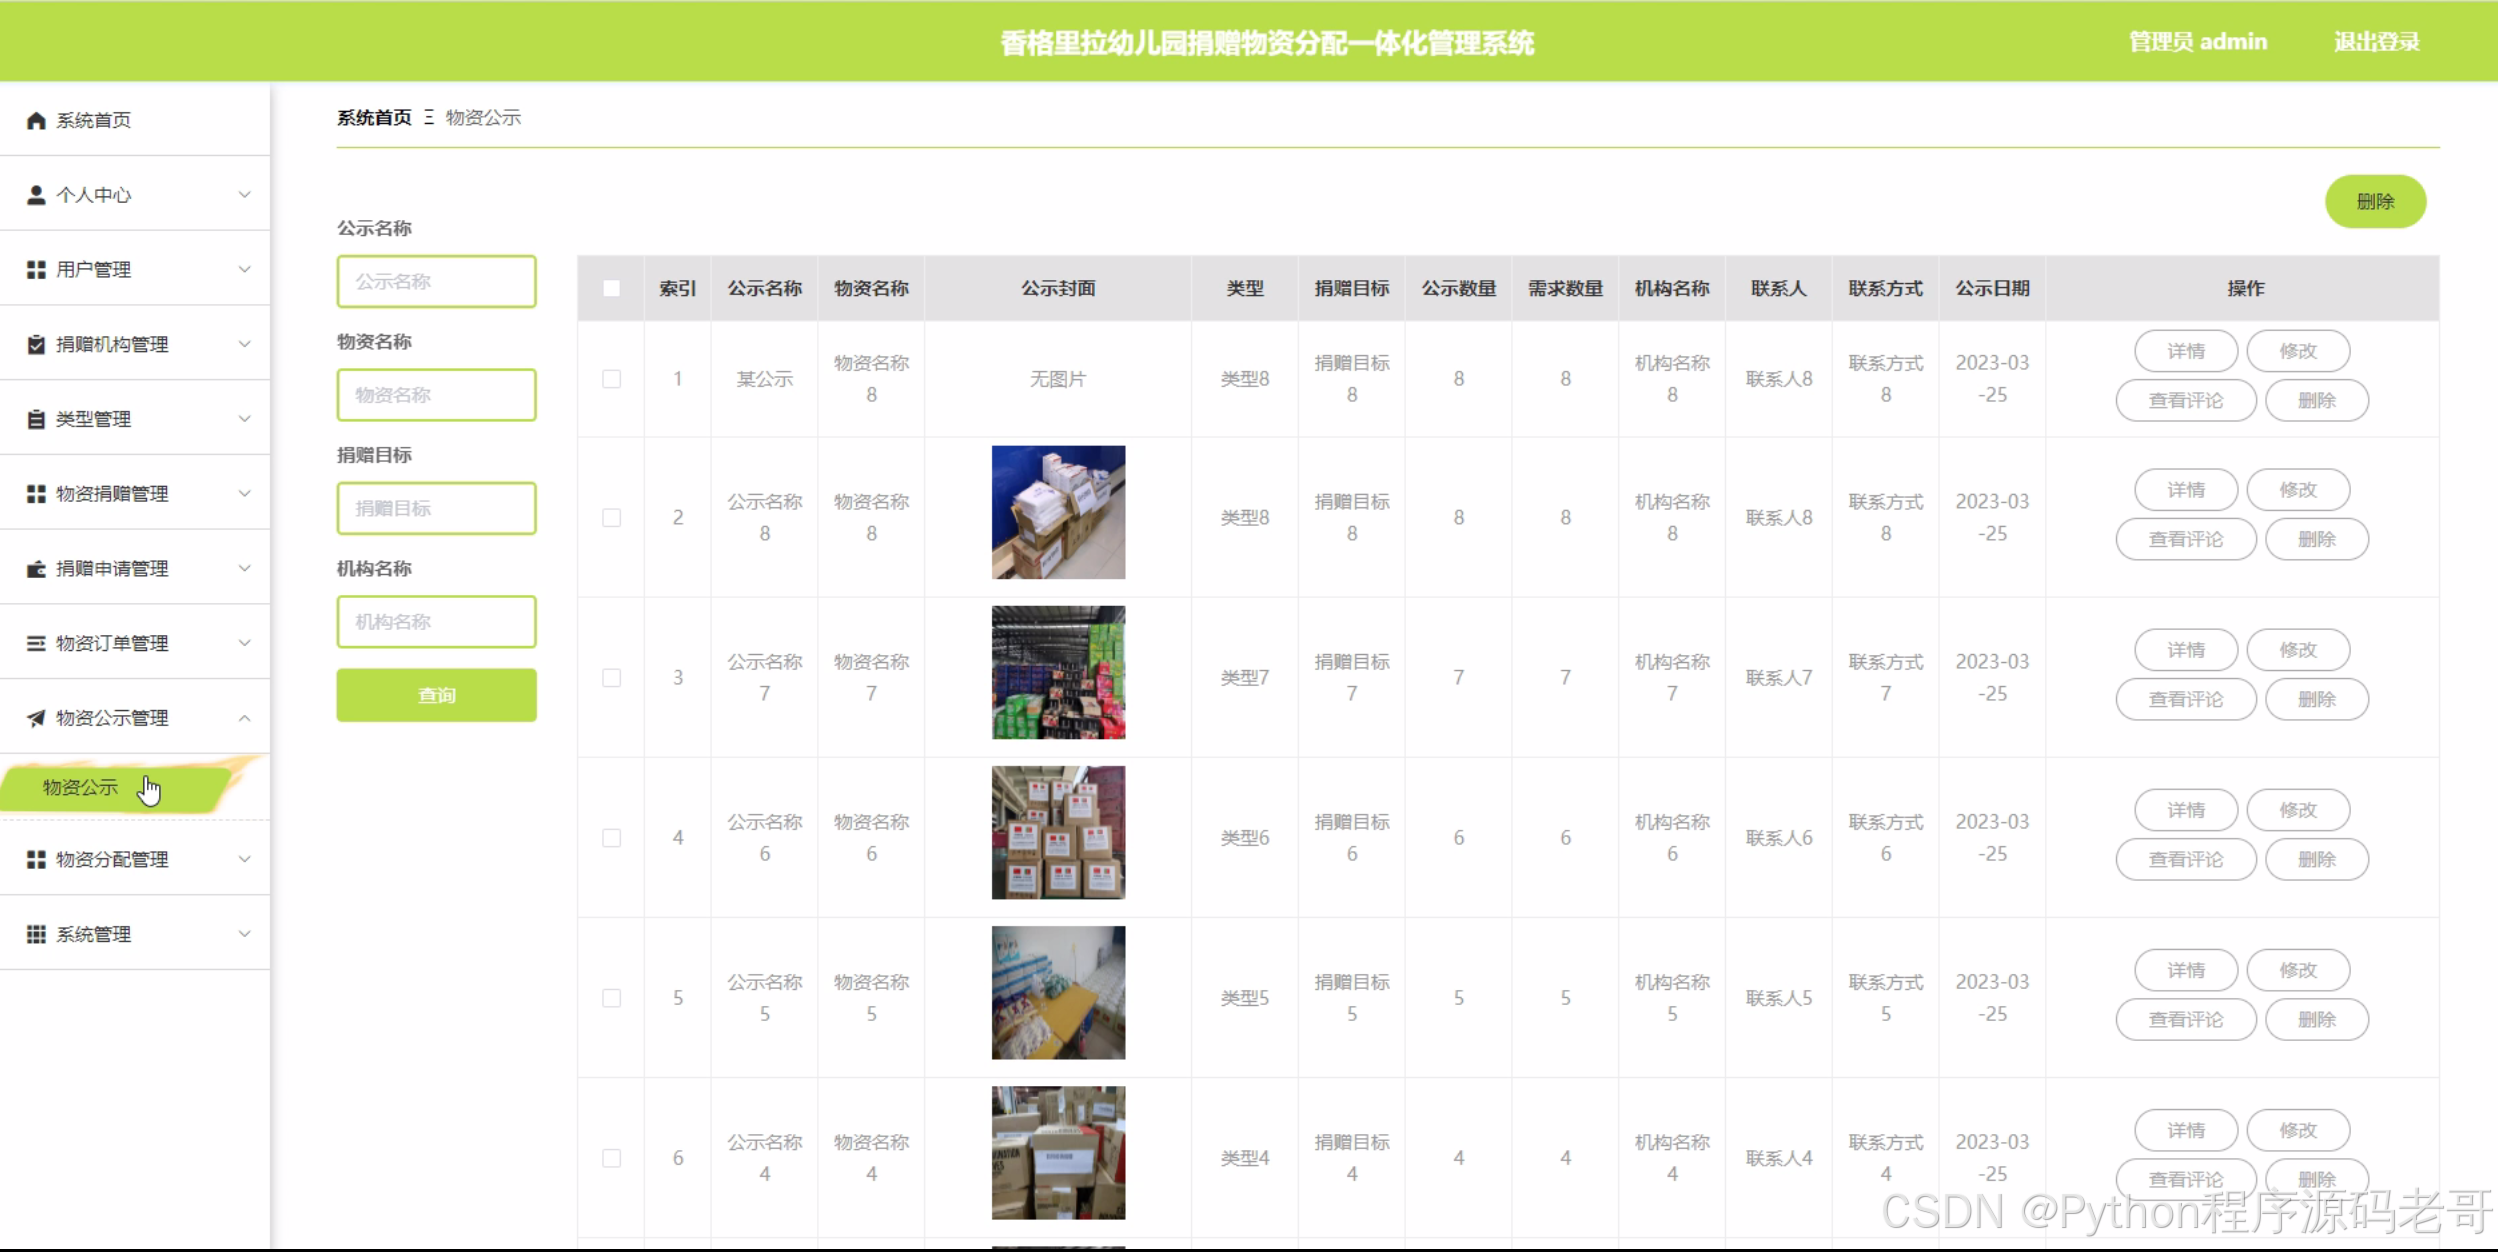Click the green 查询 search button
2498x1252 pixels.
pos(436,695)
